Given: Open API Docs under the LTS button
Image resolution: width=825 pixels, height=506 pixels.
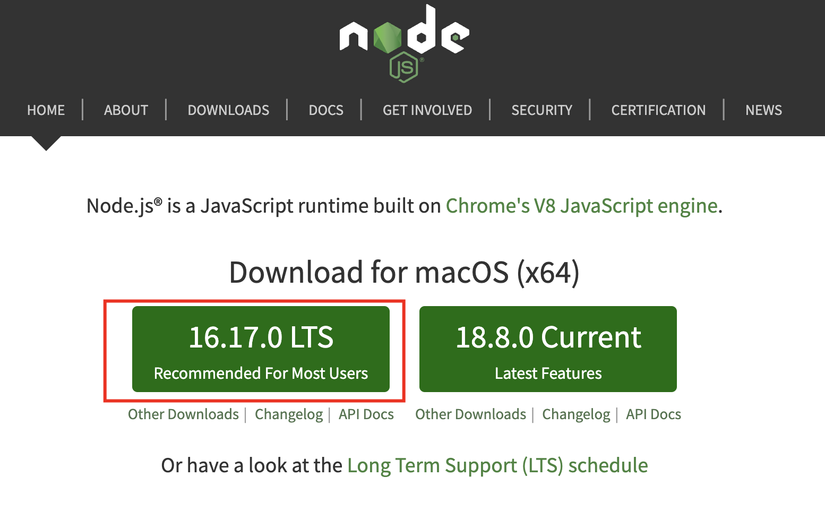Looking at the screenshot, I should pyautogui.click(x=366, y=414).
